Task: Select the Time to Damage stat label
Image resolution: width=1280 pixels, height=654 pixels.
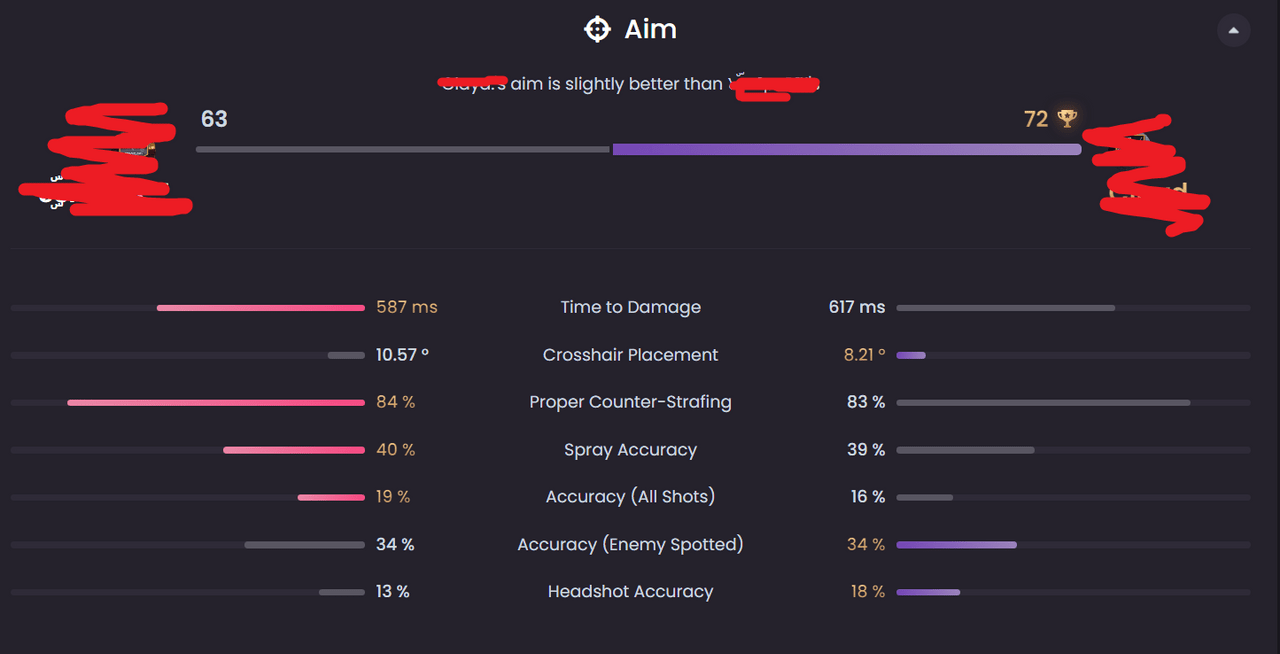Action: click(x=630, y=307)
